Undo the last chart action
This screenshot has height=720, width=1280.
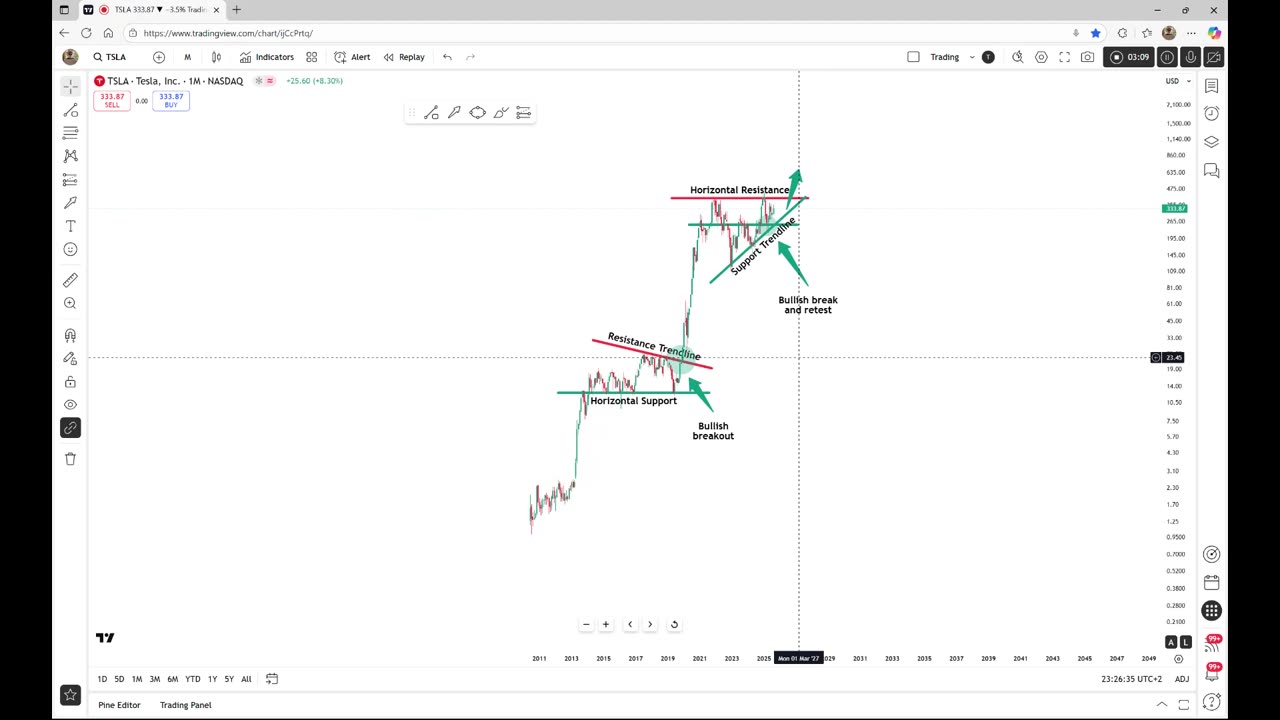coord(447,57)
